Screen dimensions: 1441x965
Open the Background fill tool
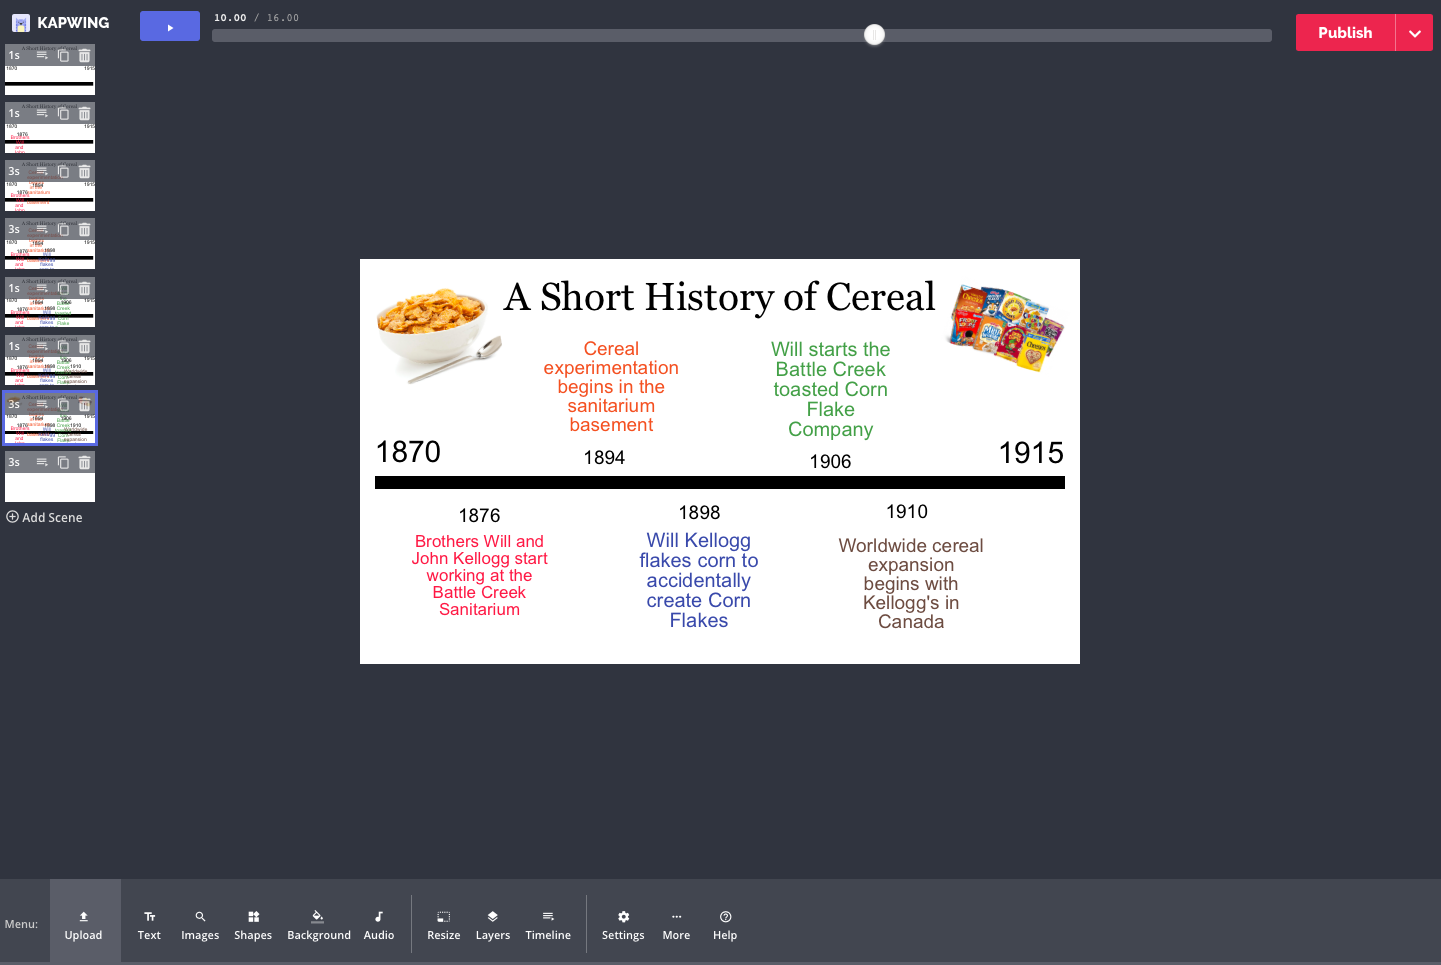pos(318,924)
